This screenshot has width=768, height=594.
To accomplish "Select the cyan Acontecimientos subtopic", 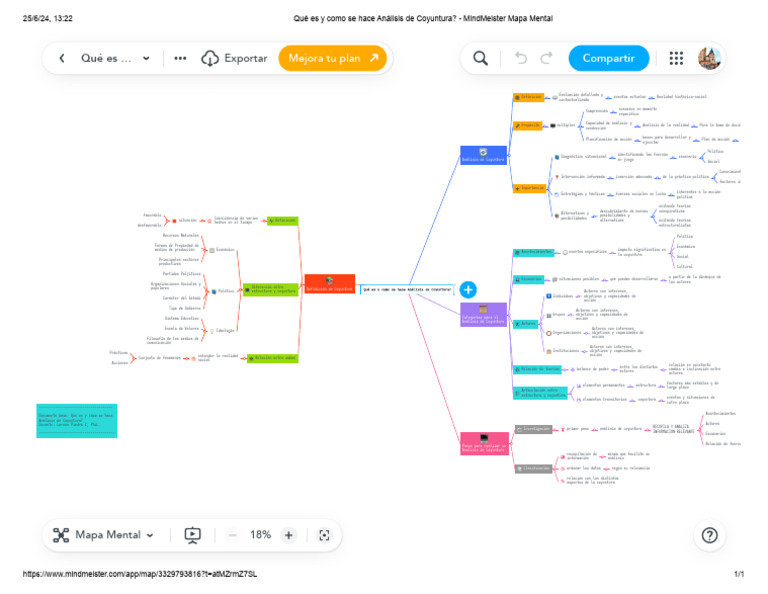I will coord(534,252).
